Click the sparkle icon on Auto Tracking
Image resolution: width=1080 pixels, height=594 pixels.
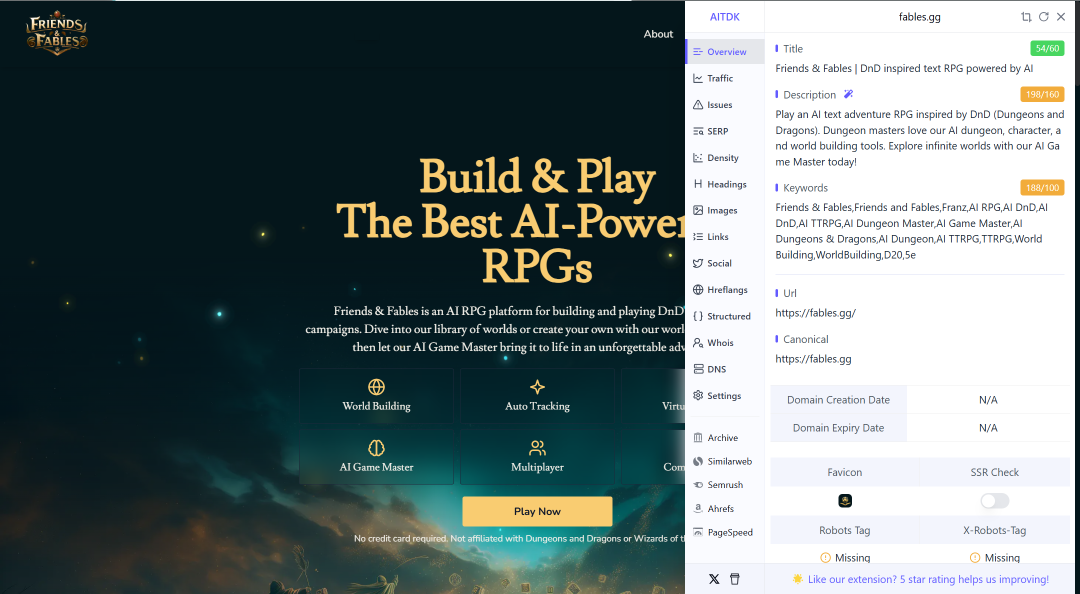537,387
